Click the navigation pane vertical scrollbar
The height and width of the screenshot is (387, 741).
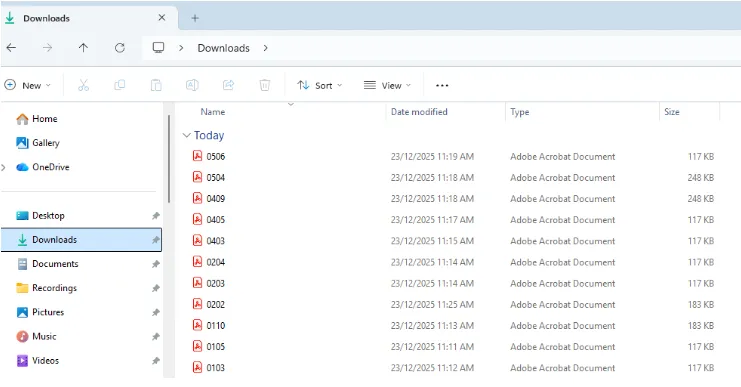click(x=169, y=158)
